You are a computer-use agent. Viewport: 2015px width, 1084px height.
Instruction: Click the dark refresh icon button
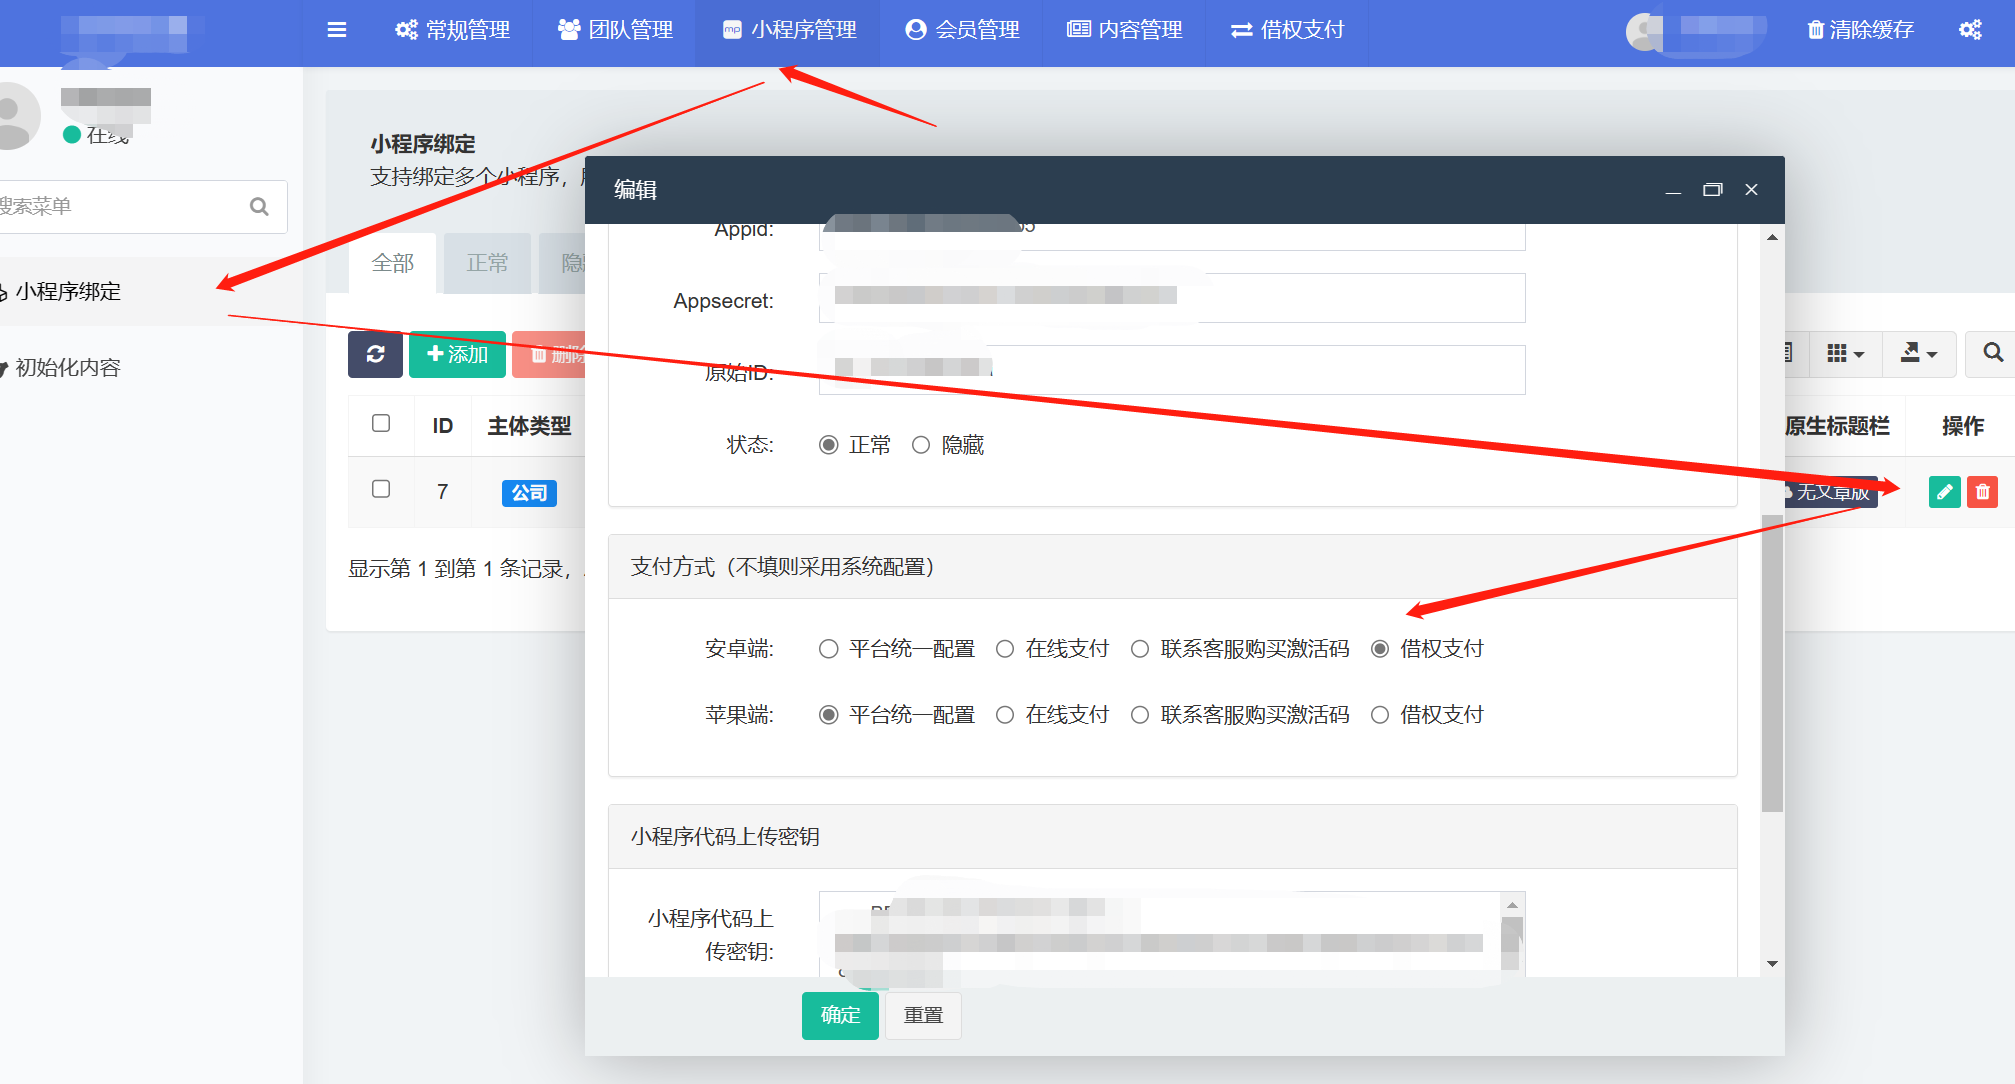(375, 354)
